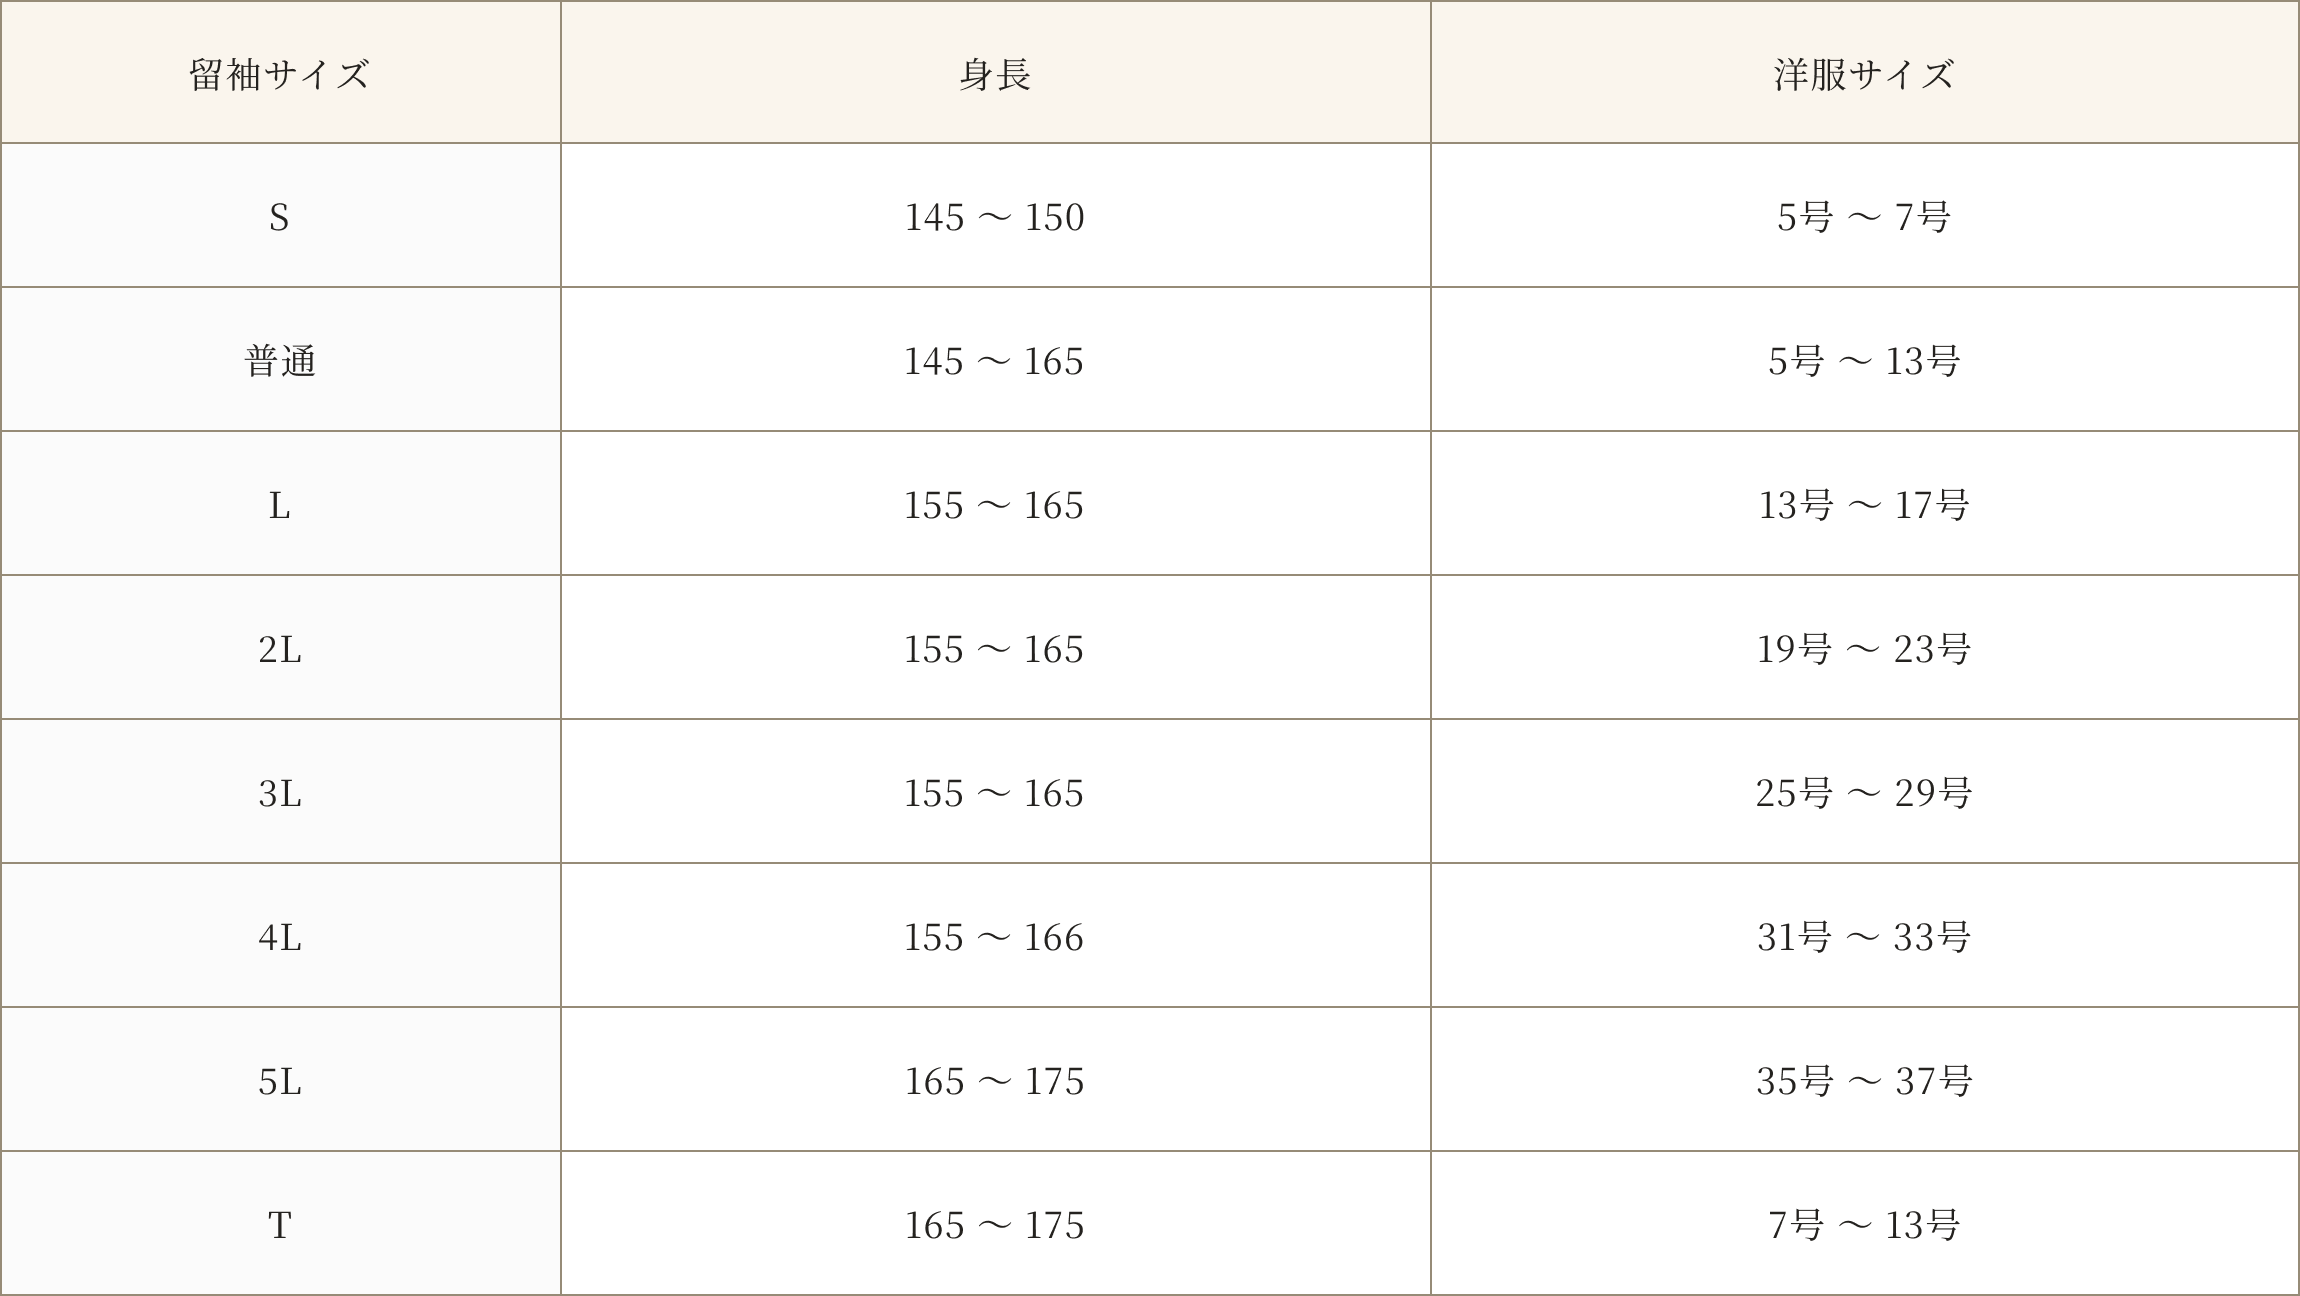Click the 25号 ～ 29号 clothing size cell
Screen dimensions: 2300x1296
tap(1865, 792)
